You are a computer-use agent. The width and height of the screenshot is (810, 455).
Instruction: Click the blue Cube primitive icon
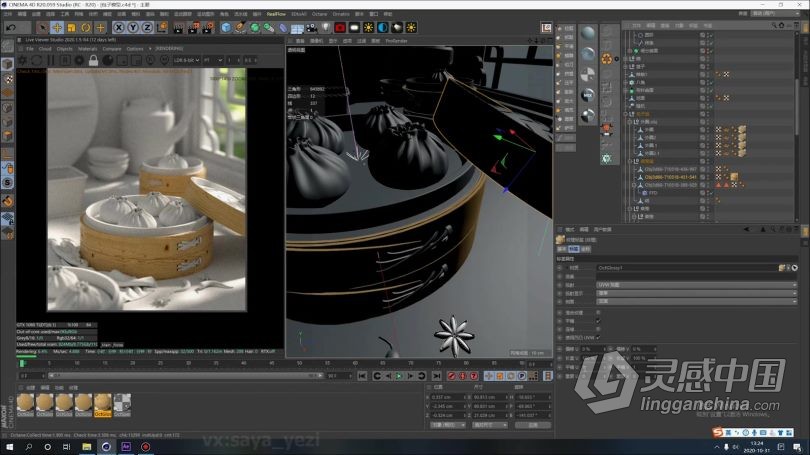coord(226,27)
